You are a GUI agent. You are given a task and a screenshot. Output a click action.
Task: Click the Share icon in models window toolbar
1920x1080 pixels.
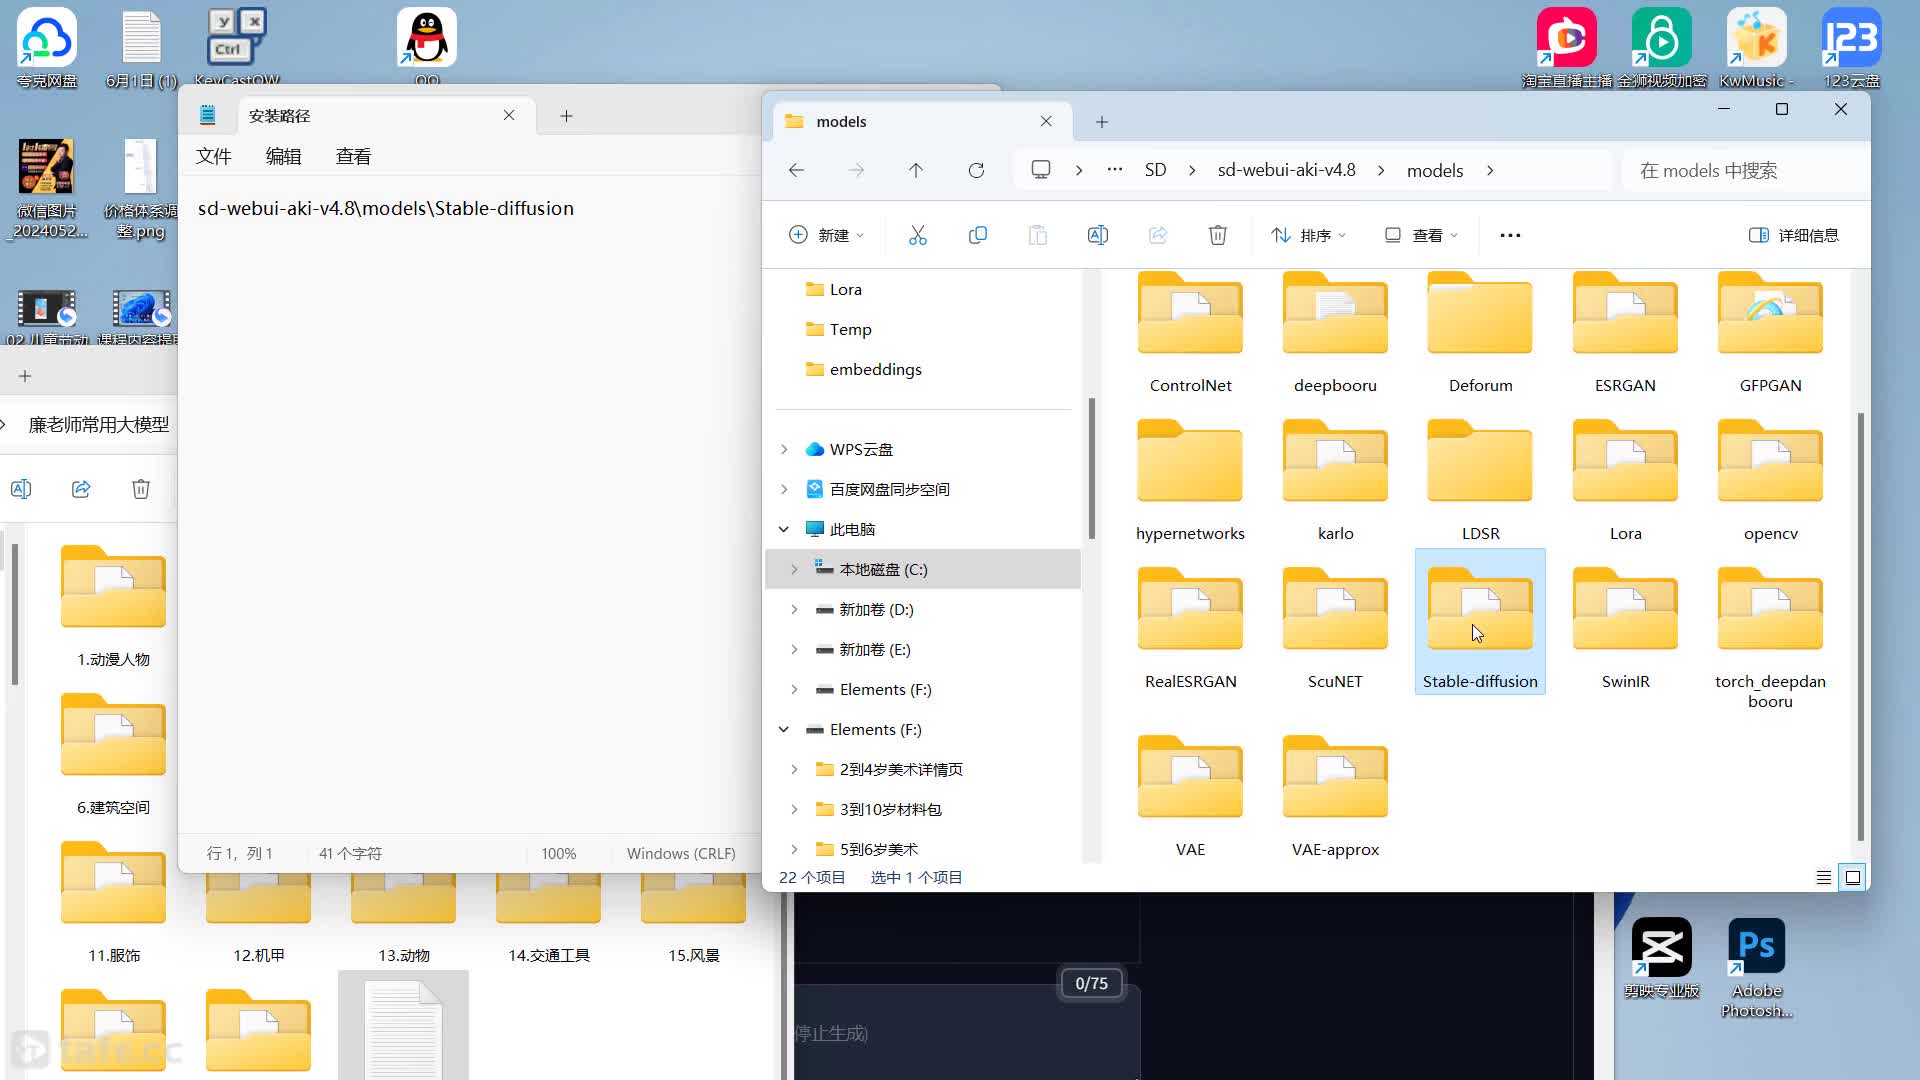pos(1157,235)
